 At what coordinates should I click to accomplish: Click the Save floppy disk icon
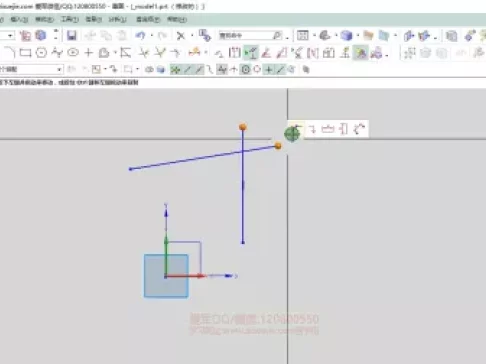click(72, 35)
